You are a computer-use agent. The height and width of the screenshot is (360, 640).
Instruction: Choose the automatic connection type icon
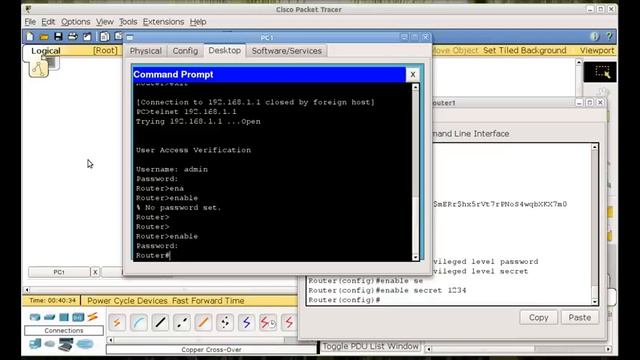tap(117, 322)
